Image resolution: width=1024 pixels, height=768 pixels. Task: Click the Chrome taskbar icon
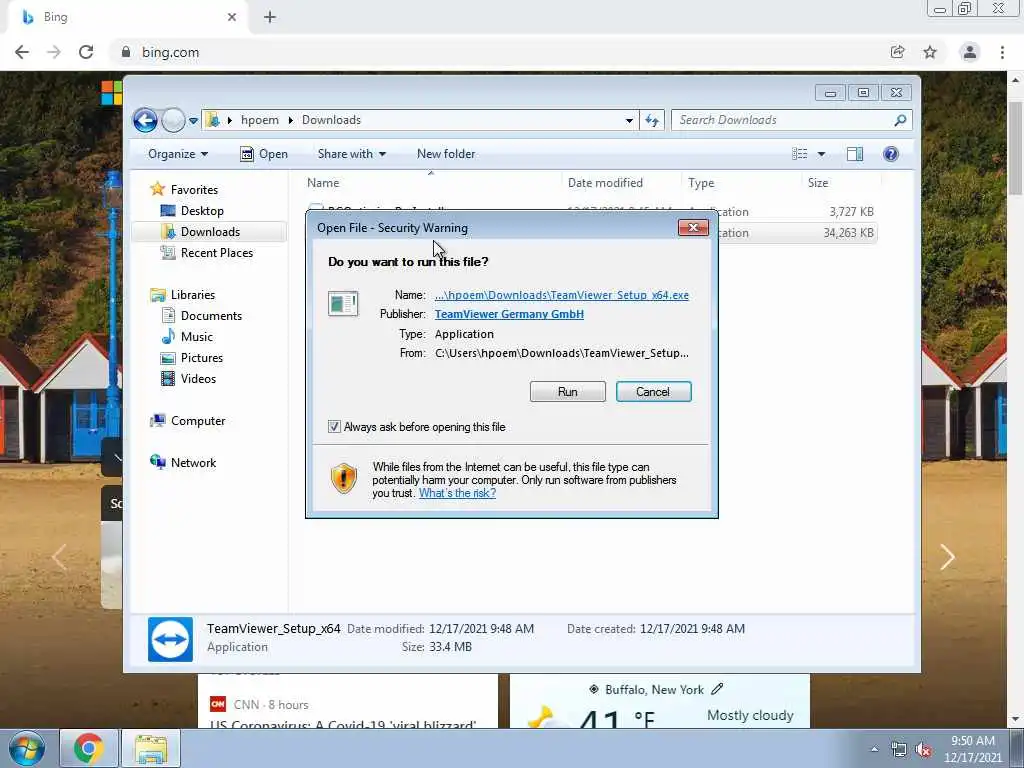tap(88, 748)
